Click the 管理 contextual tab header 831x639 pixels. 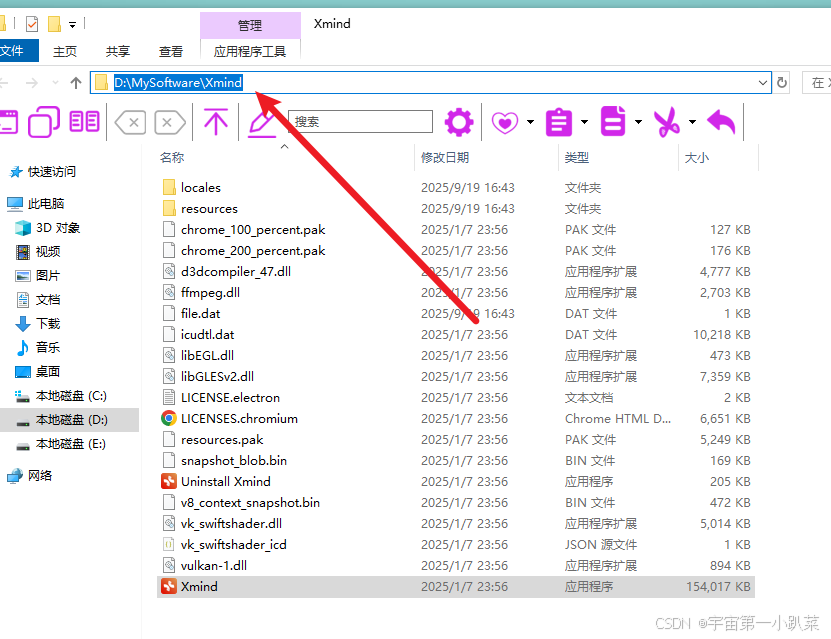click(250, 25)
